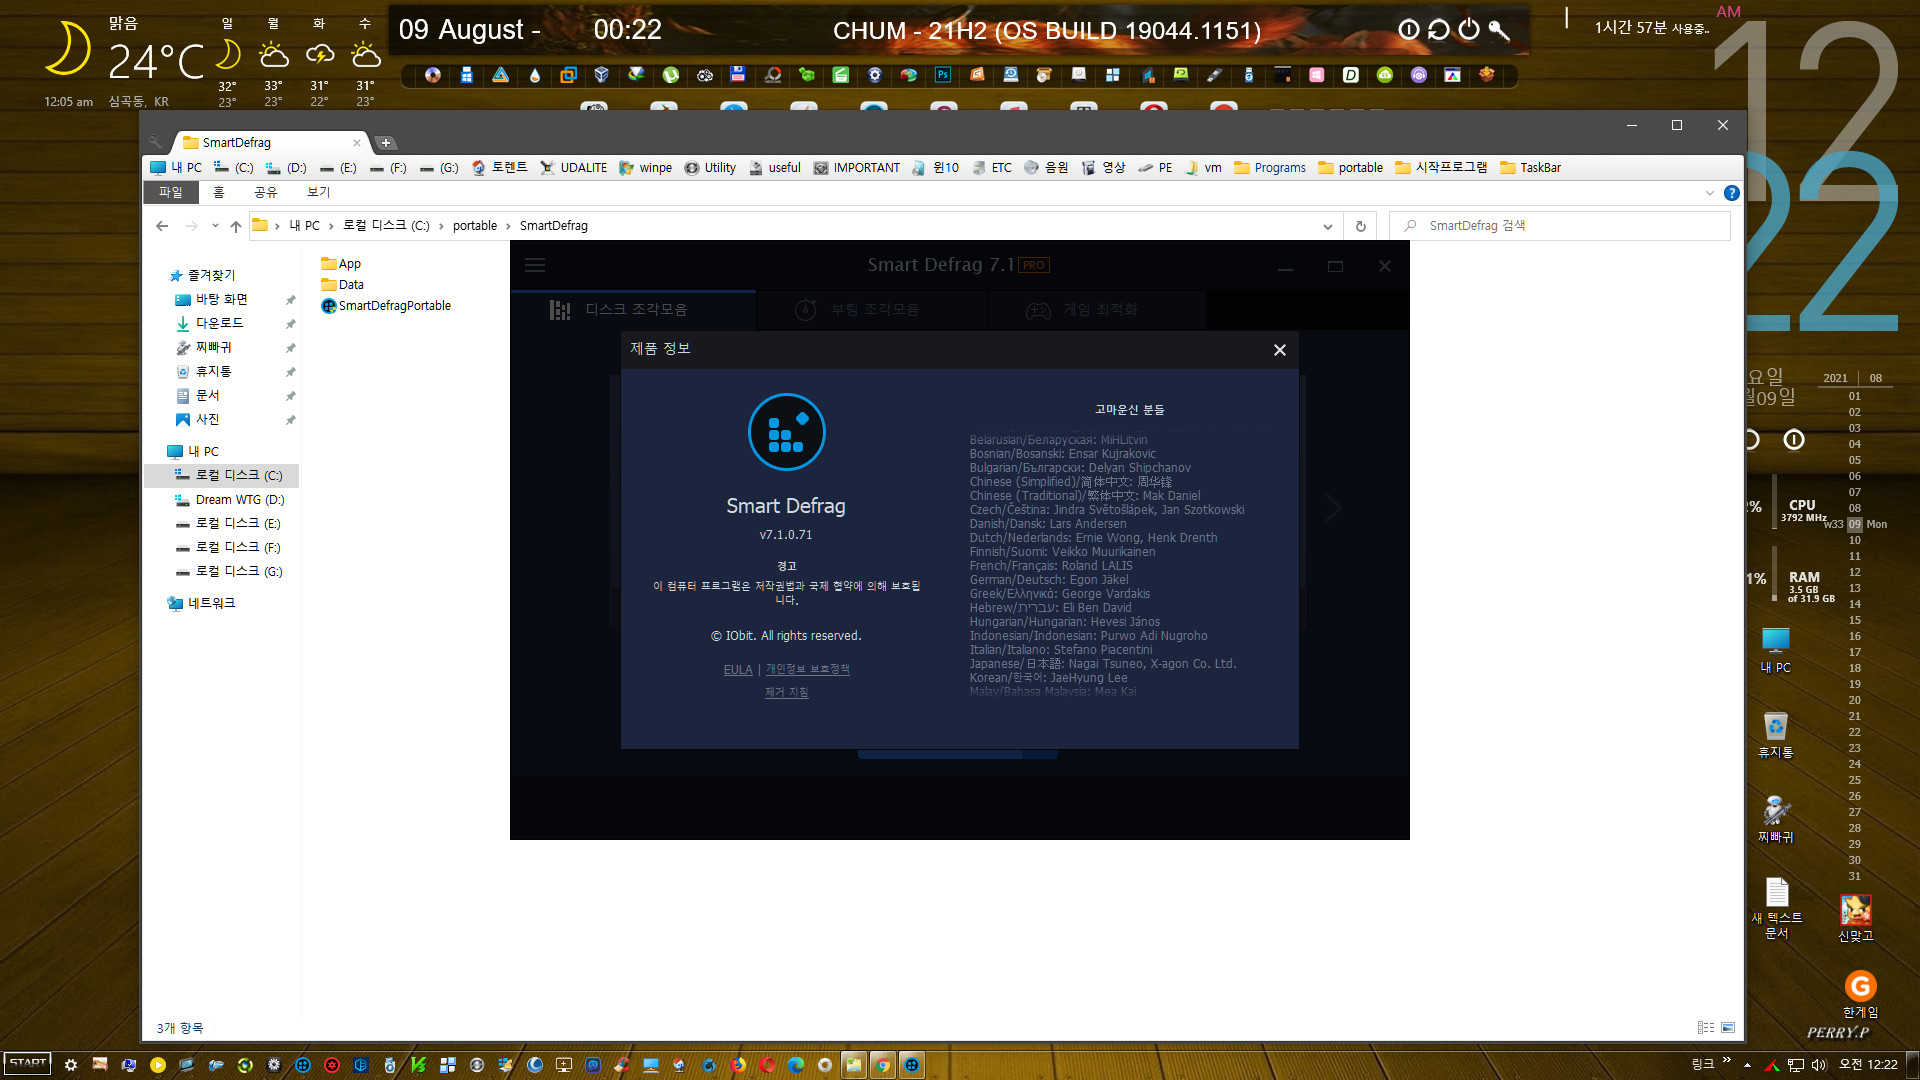Image resolution: width=1920 pixels, height=1080 pixels.
Task: Open 한게임 desktop shortcut
Action: [1860, 995]
